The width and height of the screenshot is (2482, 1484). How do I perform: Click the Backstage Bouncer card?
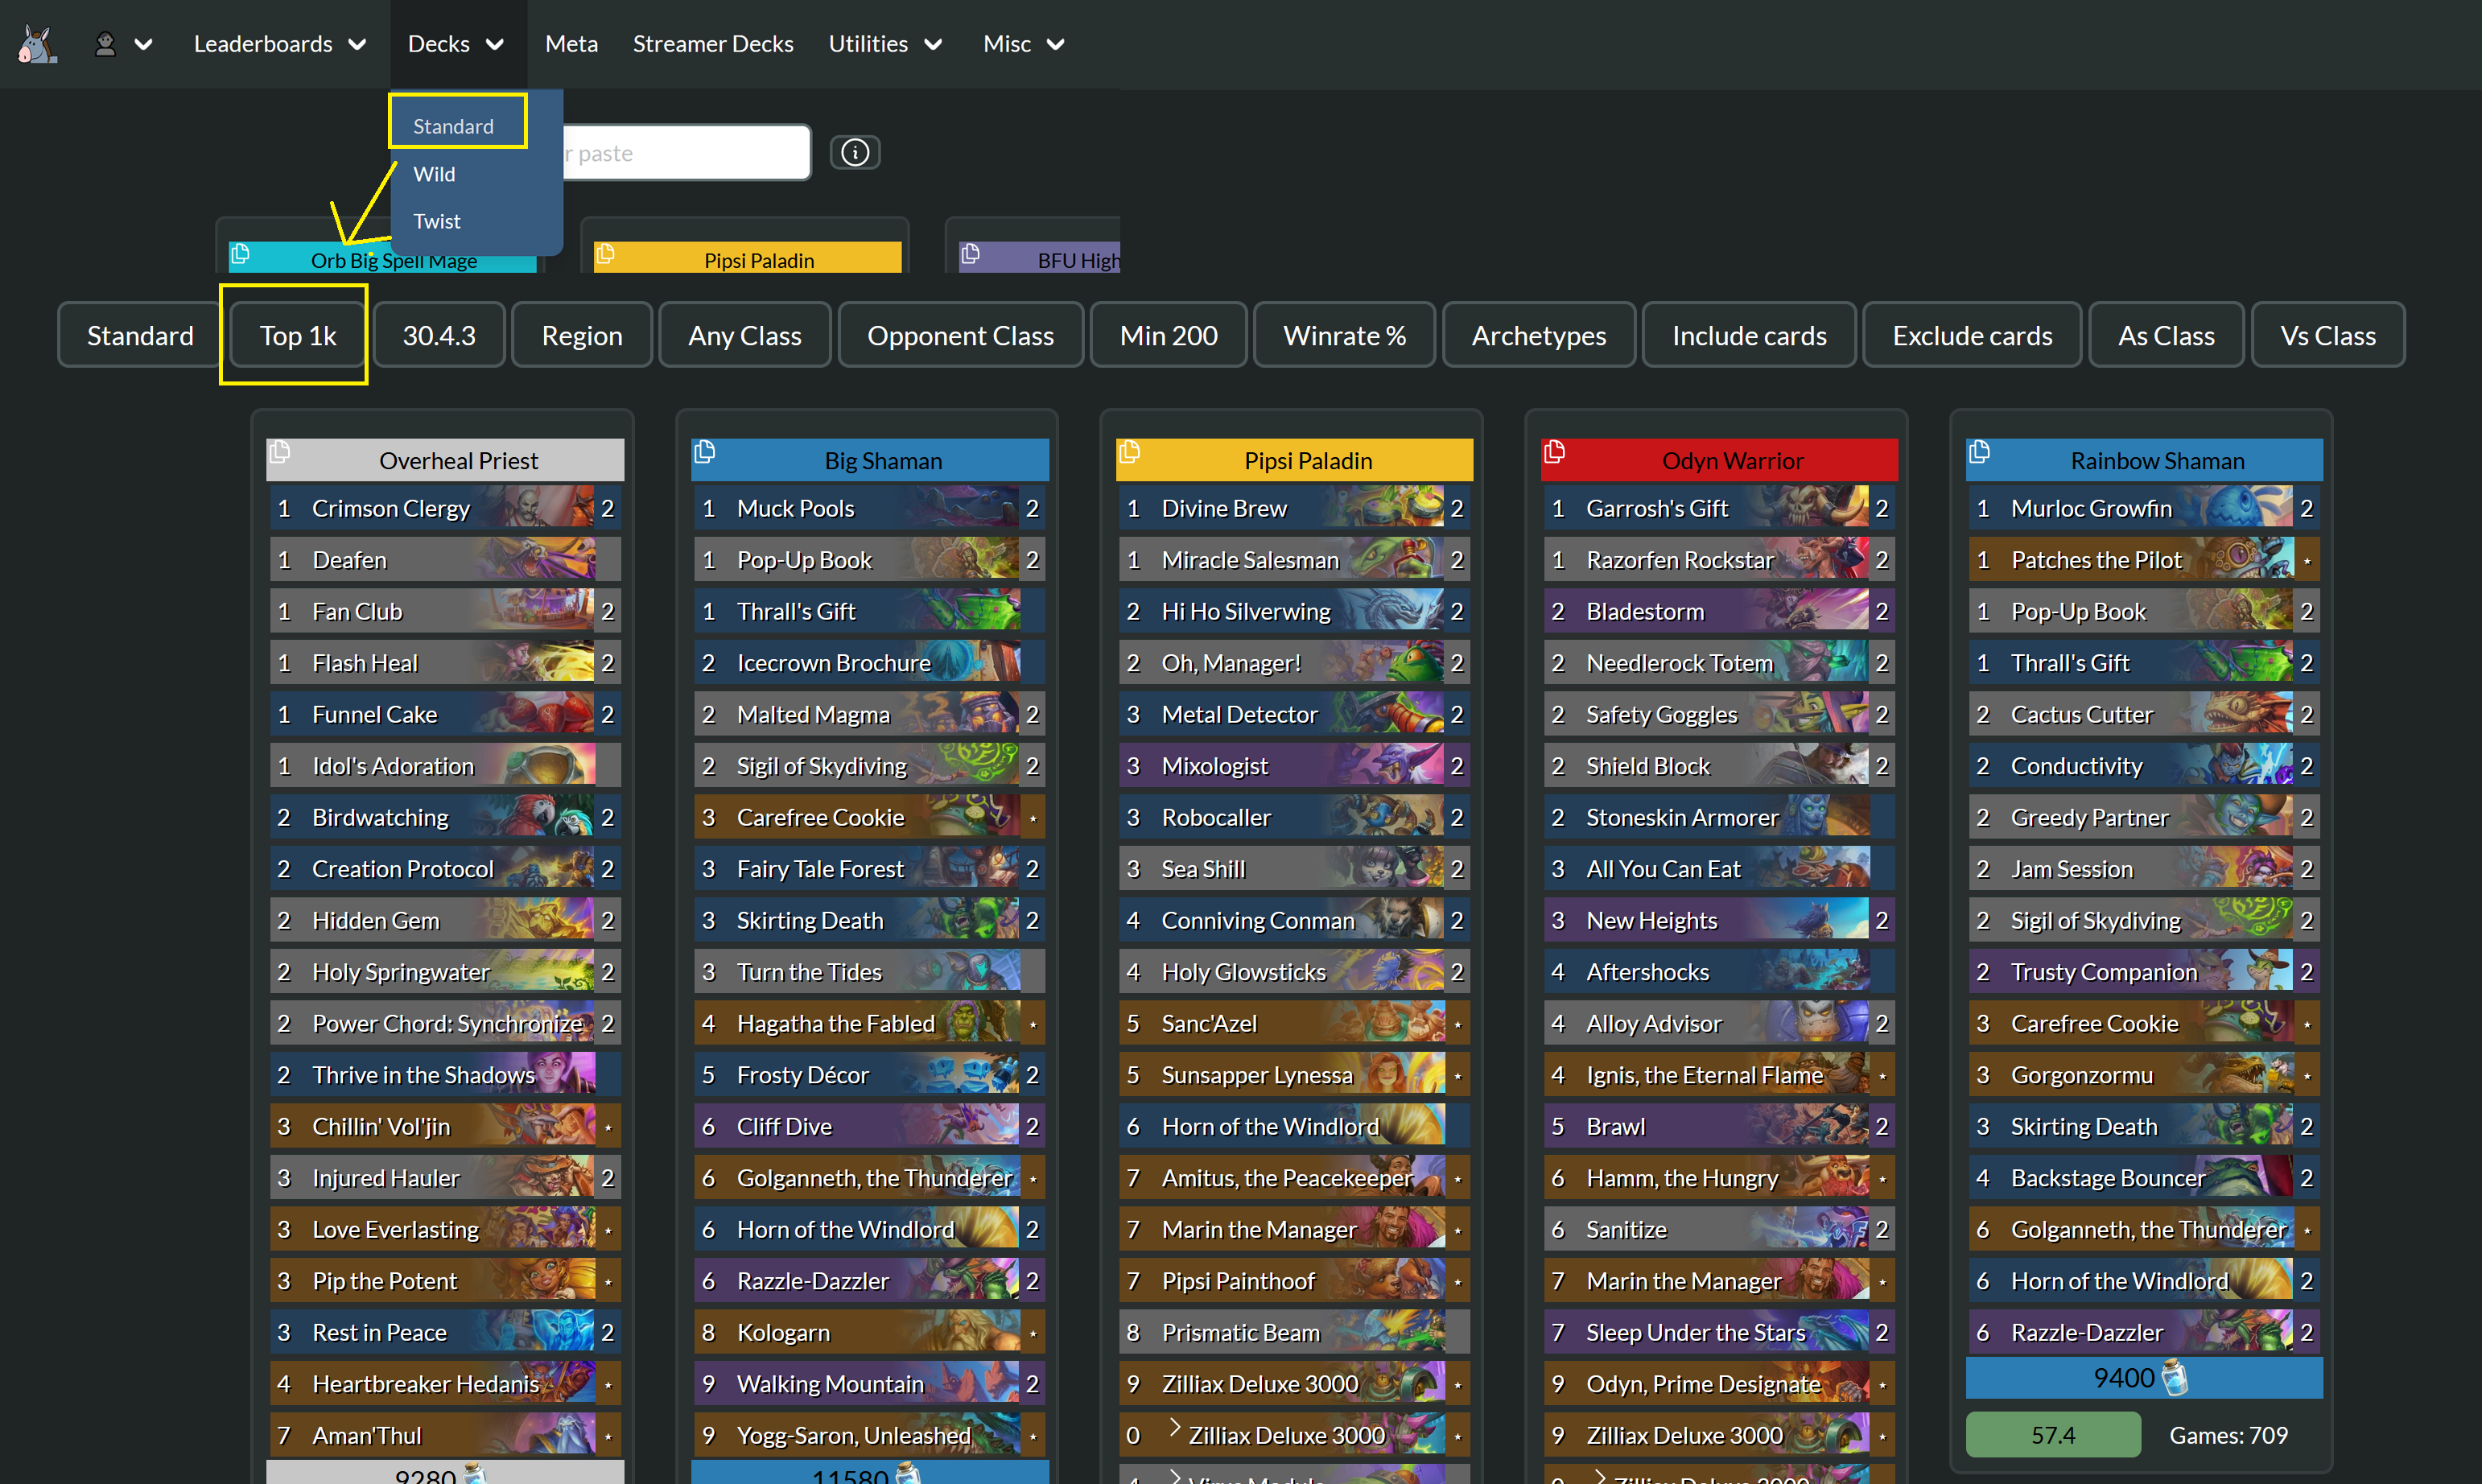point(2144,1178)
